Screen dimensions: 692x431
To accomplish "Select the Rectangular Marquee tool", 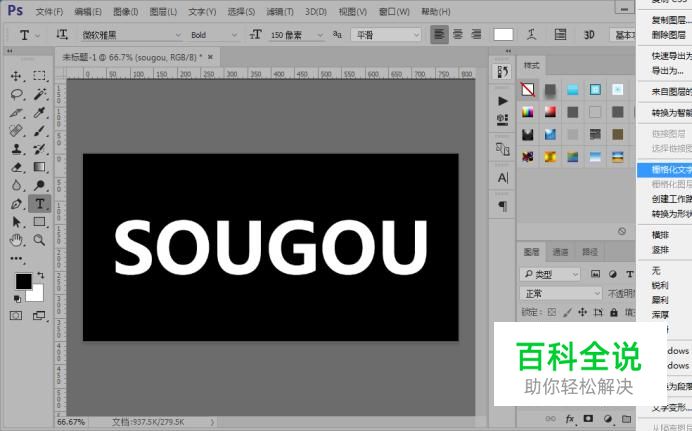I will [39, 76].
